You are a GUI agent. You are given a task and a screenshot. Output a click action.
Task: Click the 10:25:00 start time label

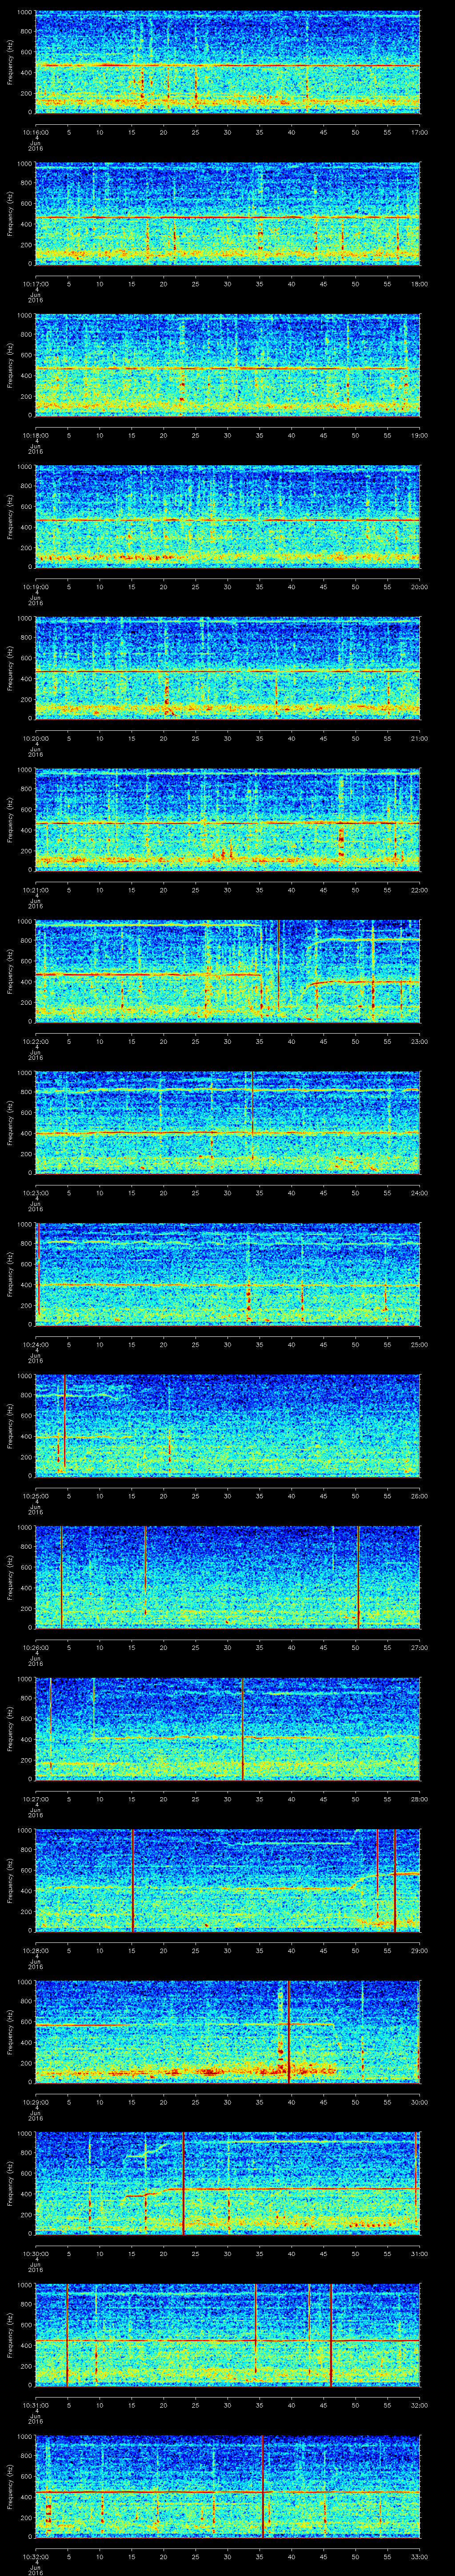(35, 1496)
